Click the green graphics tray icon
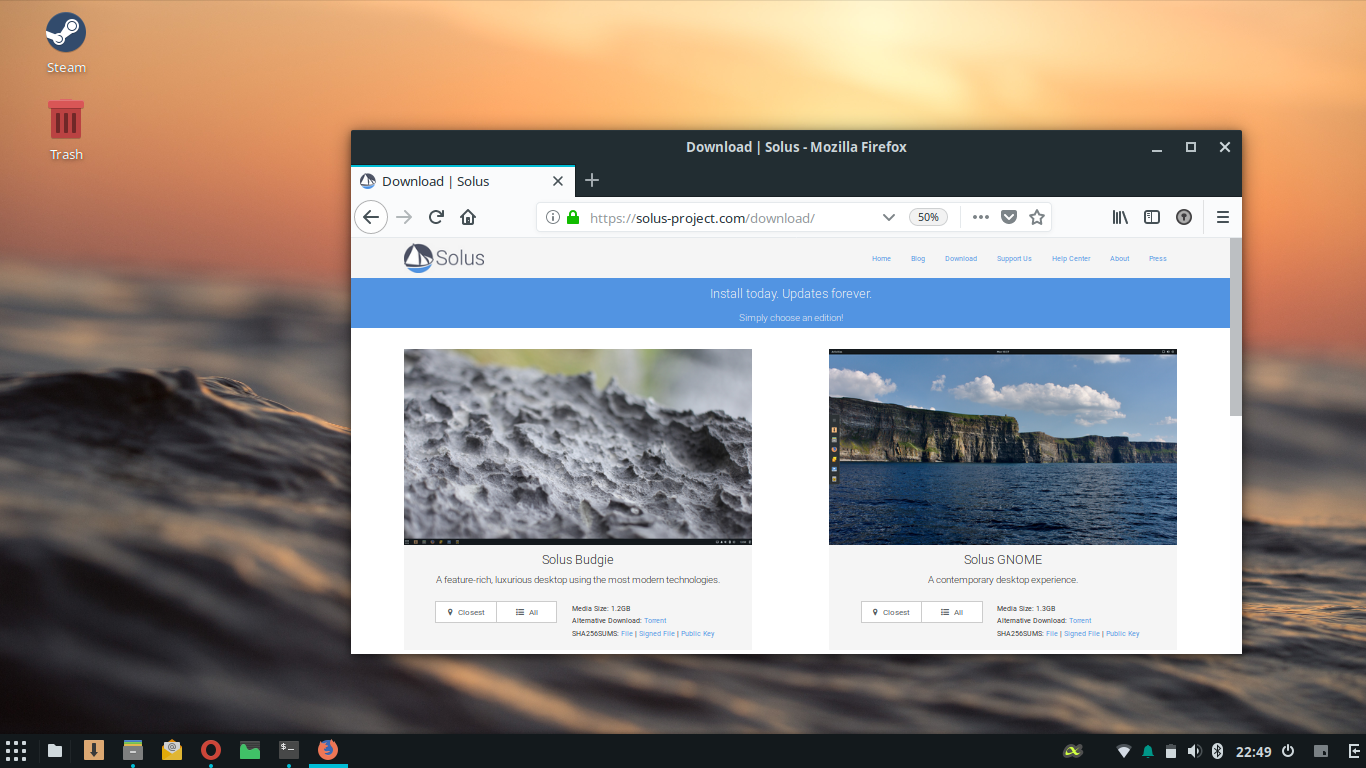The height and width of the screenshot is (768, 1366). 1073,751
